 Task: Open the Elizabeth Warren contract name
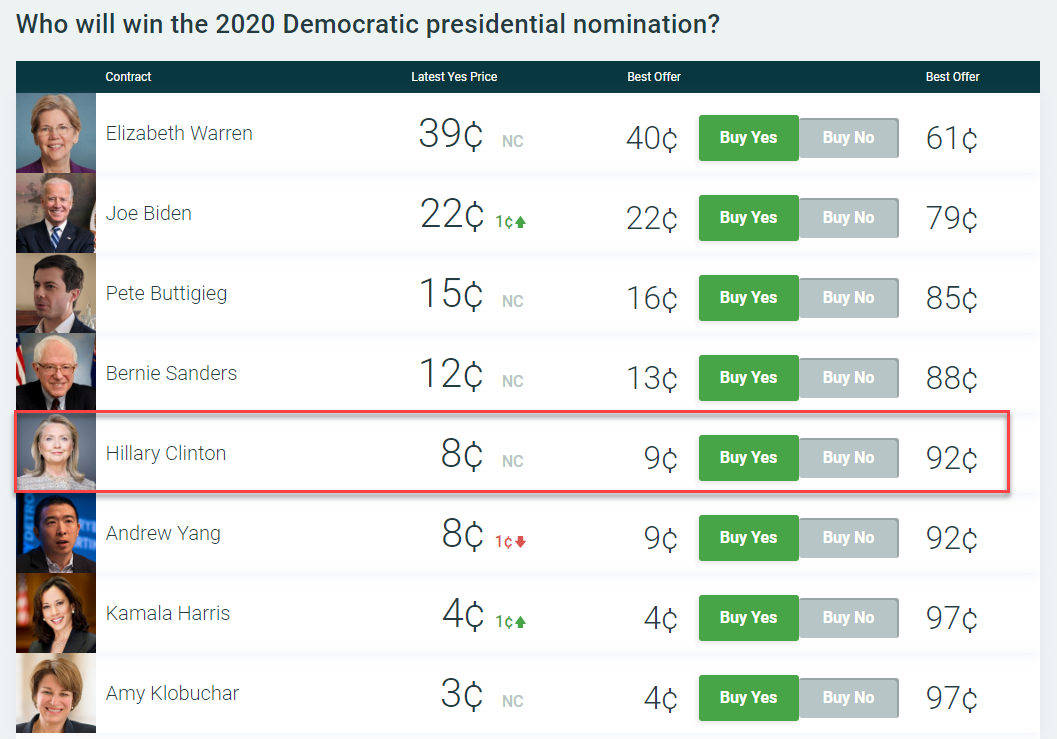tap(179, 133)
